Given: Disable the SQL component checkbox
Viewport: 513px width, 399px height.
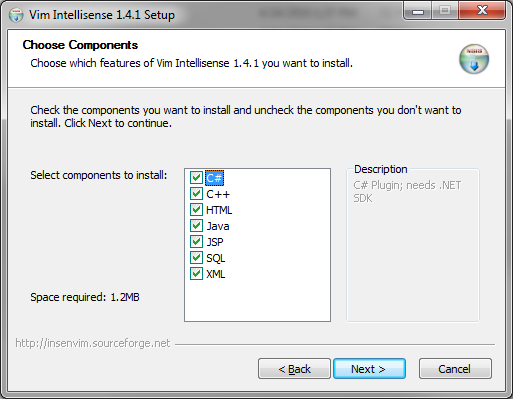Looking at the screenshot, I should (x=196, y=258).
